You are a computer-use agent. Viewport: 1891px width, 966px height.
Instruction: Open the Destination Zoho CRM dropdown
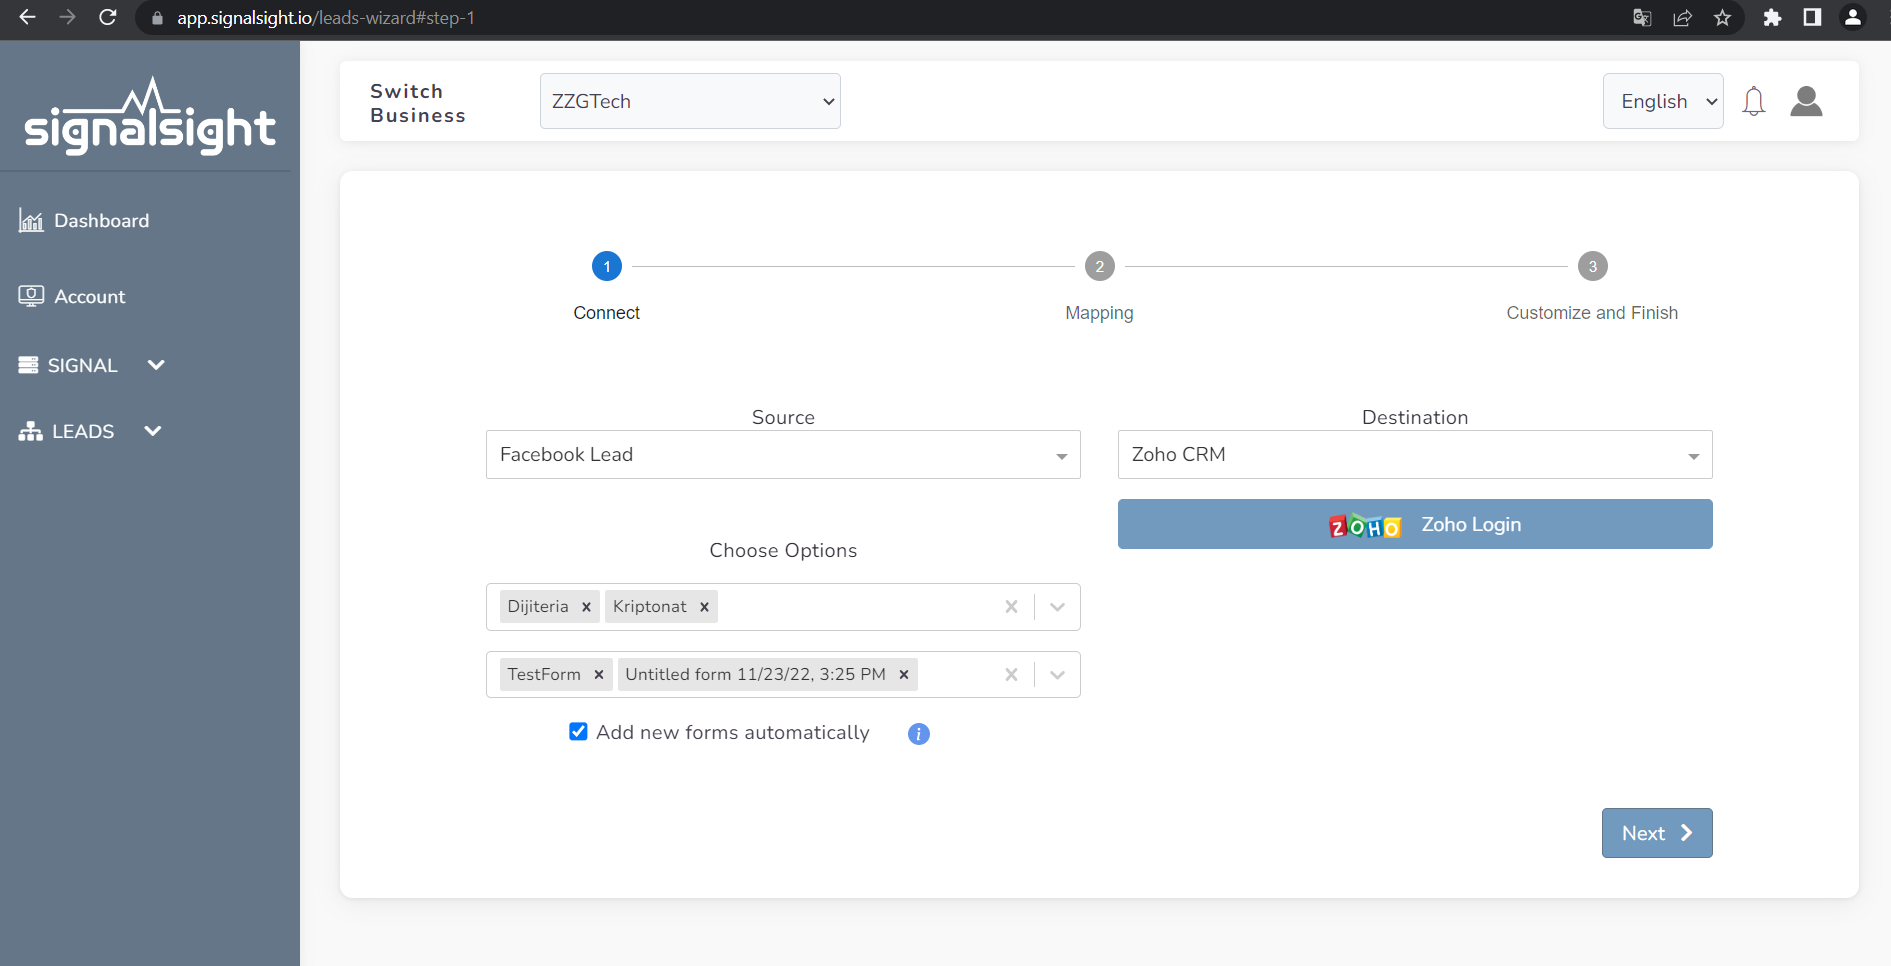(x=1415, y=455)
